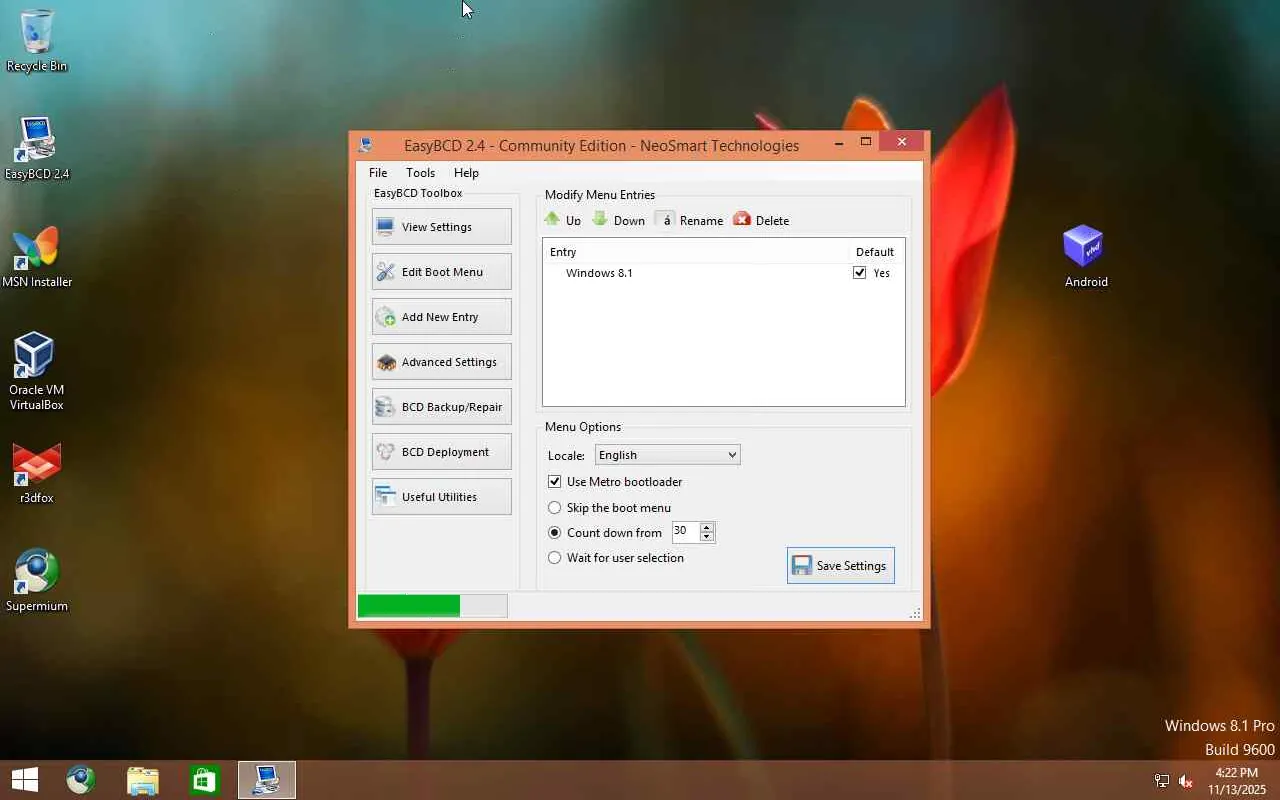Open BCD Deployment section
The height and width of the screenshot is (800, 1280).
point(441,452)
